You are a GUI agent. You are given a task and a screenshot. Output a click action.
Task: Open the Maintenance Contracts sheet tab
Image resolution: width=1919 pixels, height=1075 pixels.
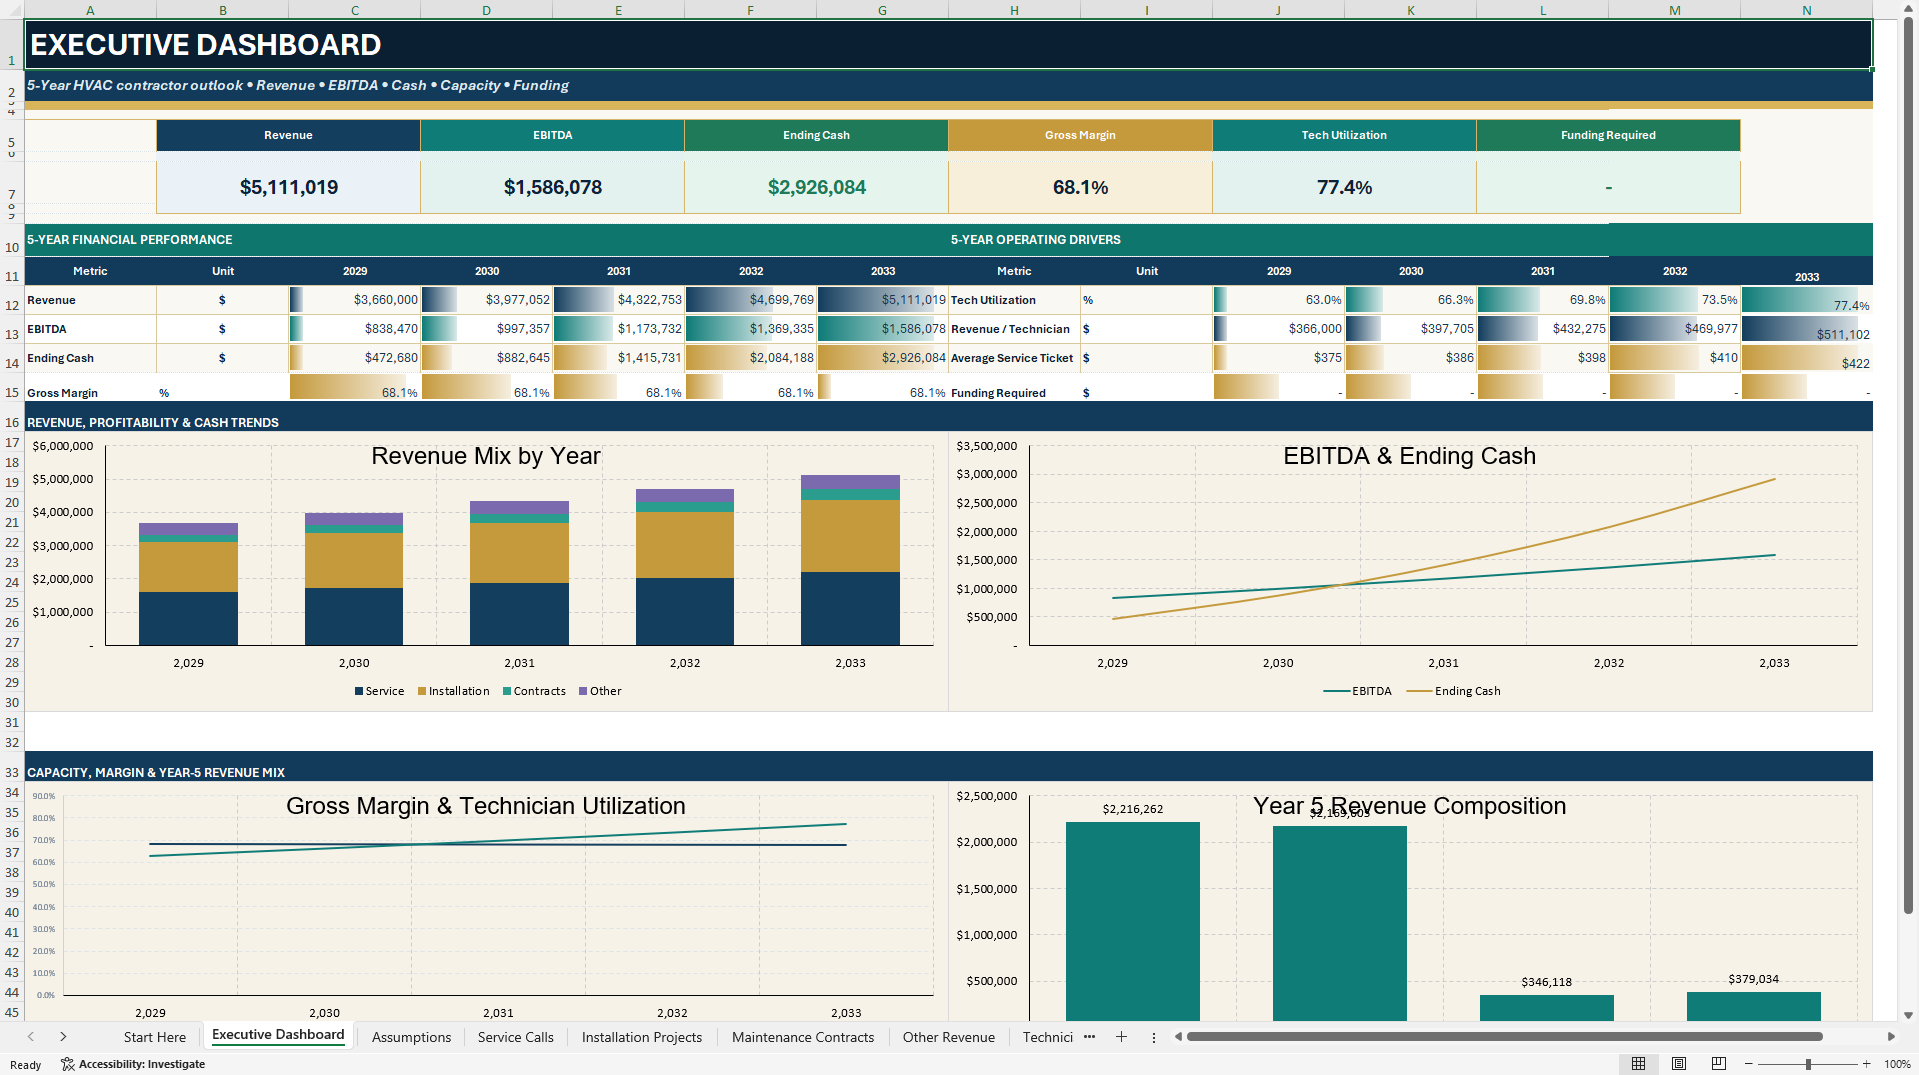(x=803, y=1037)
